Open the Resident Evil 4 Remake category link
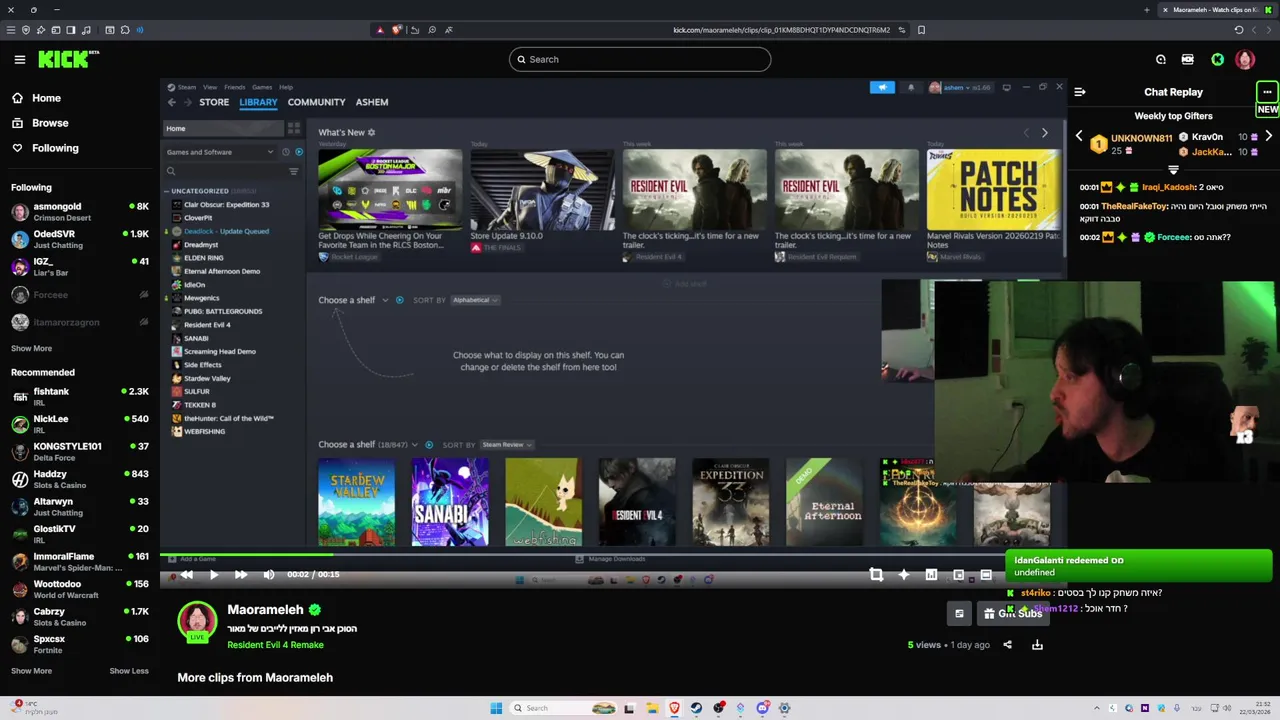This screenshot has height=720, width=1280. pyautogui.click(x=275, y=645)
